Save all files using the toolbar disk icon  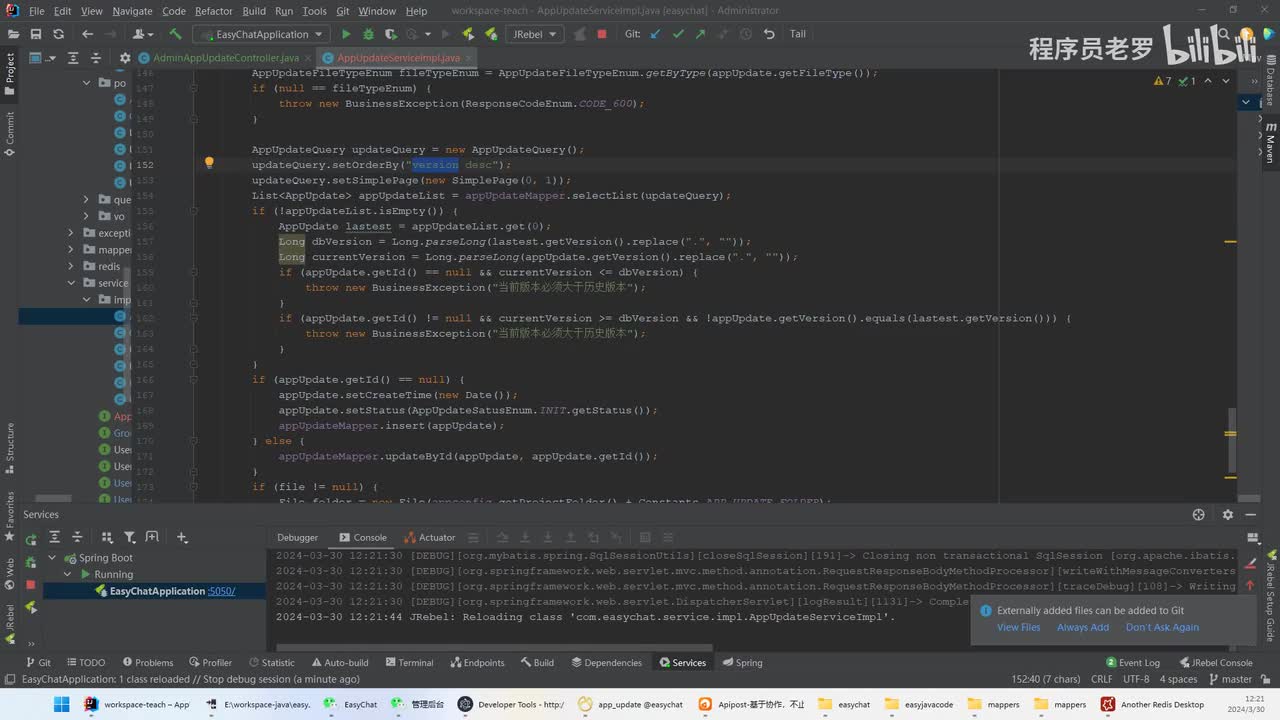[36, 34]
